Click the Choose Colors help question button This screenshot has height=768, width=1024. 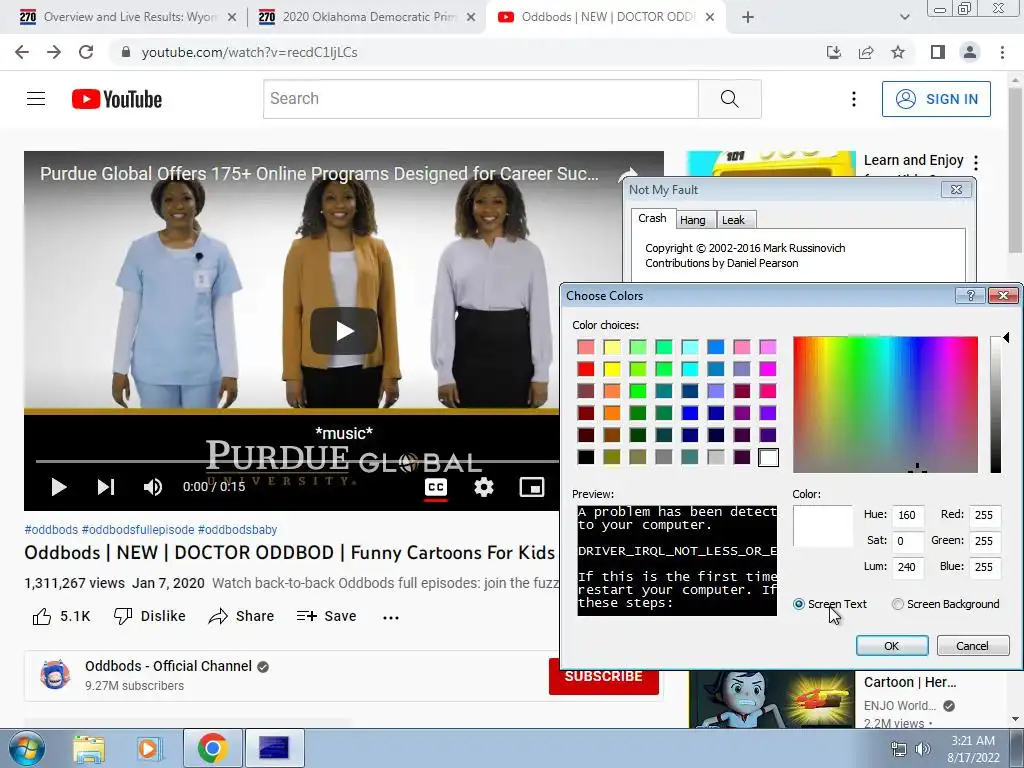coord(970,296)
